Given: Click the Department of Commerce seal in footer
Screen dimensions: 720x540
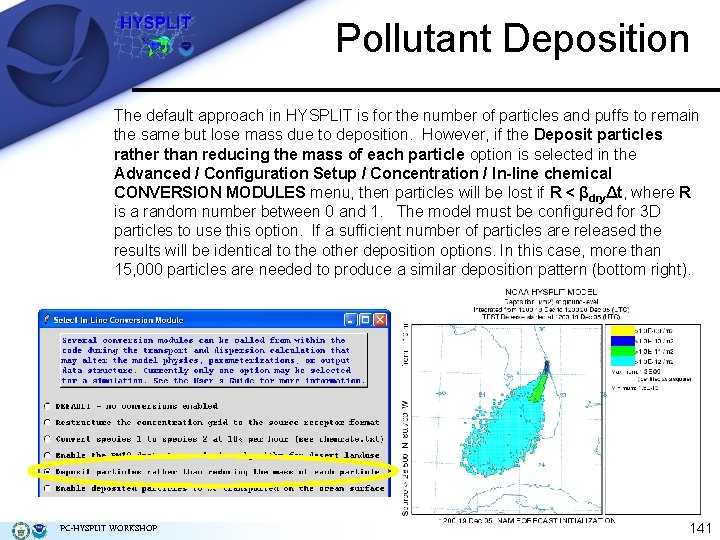Looking at the screenshot, I should (x=20, y=531).
